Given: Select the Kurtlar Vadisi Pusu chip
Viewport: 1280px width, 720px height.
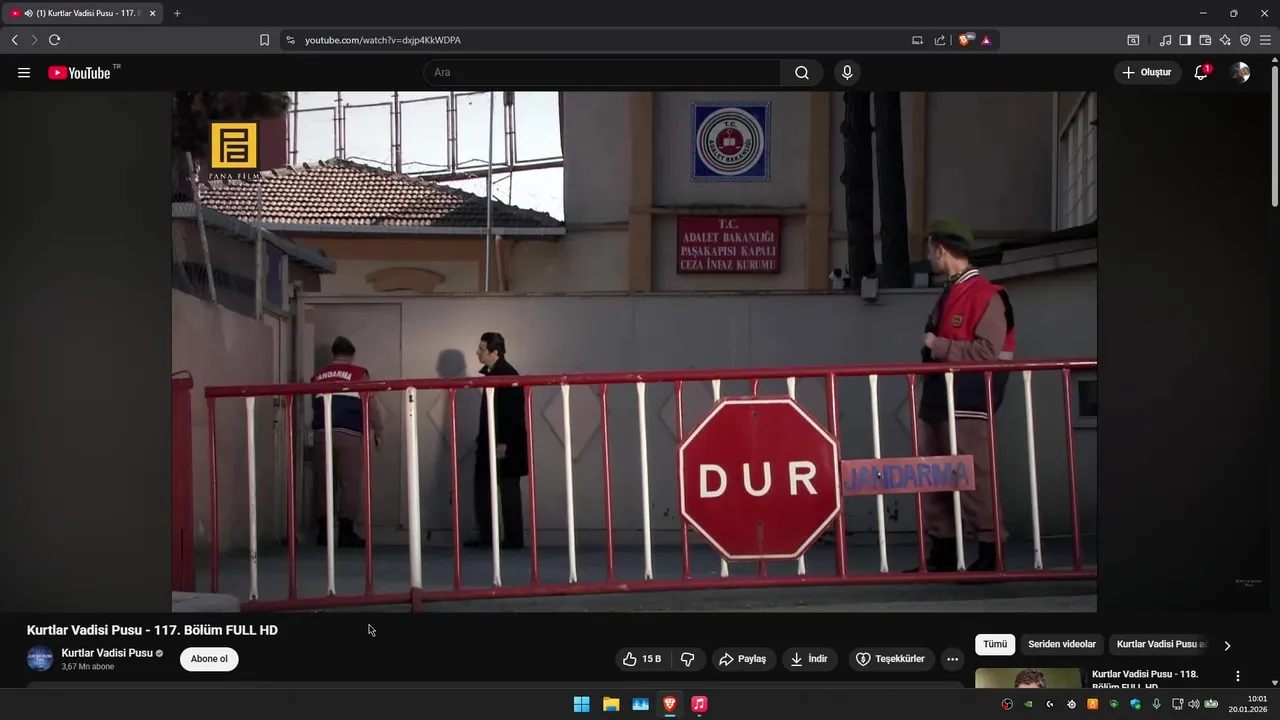Looking at the screenshot, I should (x=1160, y=645).
